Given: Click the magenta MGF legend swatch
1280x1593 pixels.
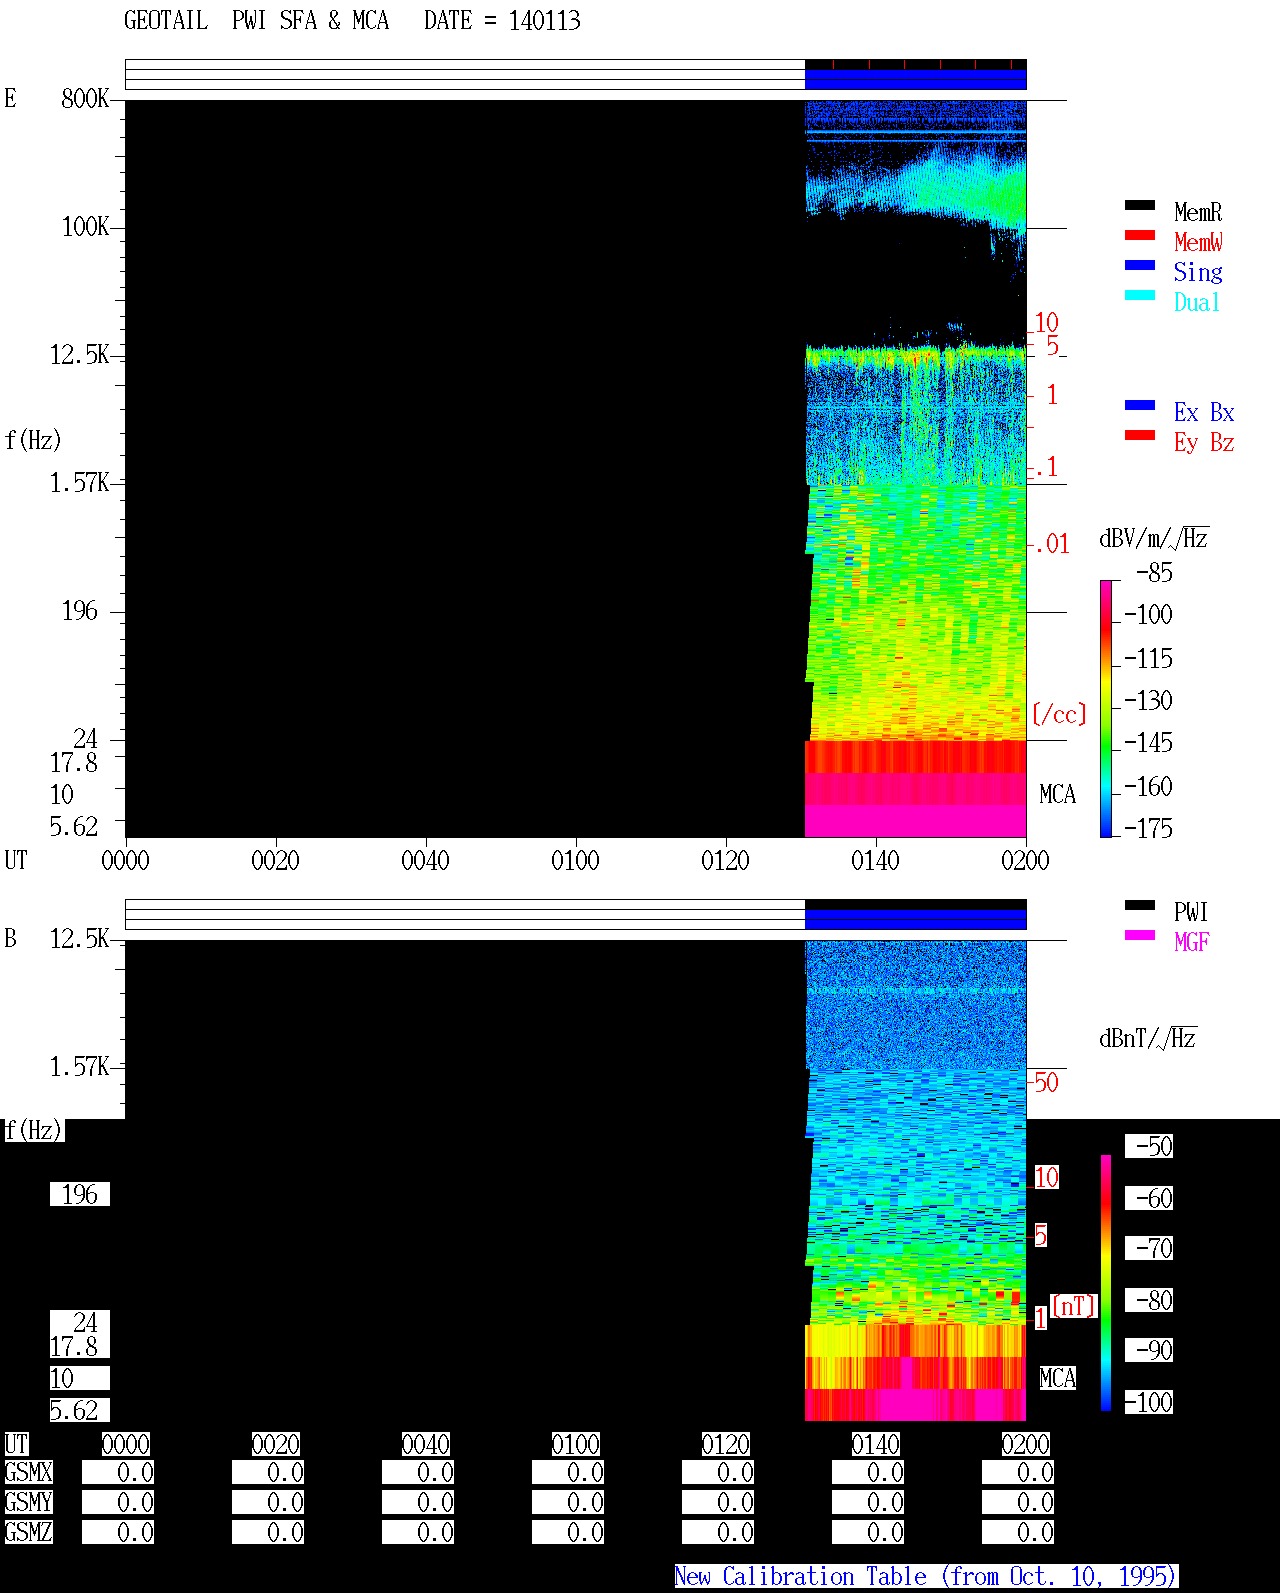Looking at the screenshot, I should 1140,935.
